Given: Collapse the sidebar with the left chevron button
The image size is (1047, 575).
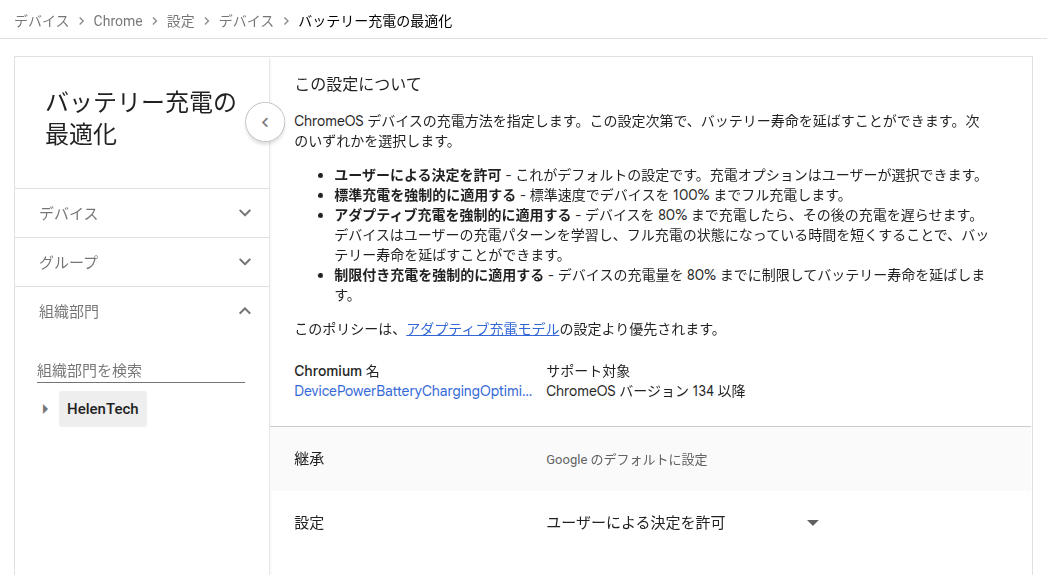Looking at the screenshot, I should [265, 122].
